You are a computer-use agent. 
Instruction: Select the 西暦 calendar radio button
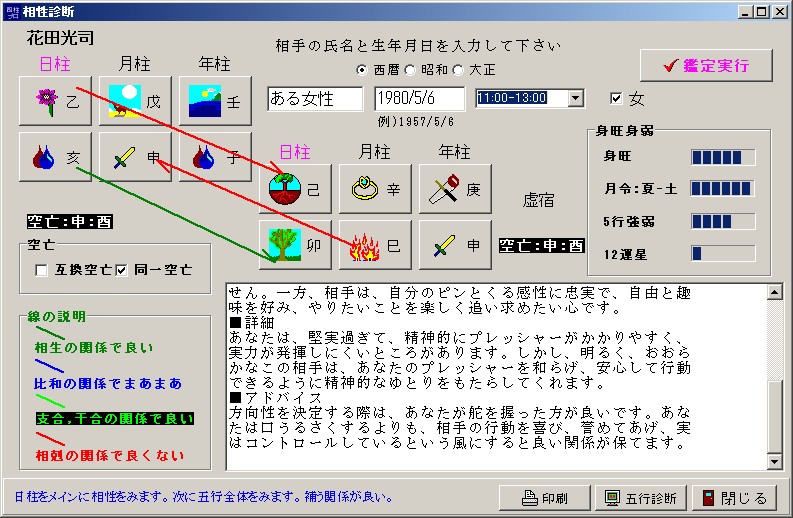[x=362, y=70]
